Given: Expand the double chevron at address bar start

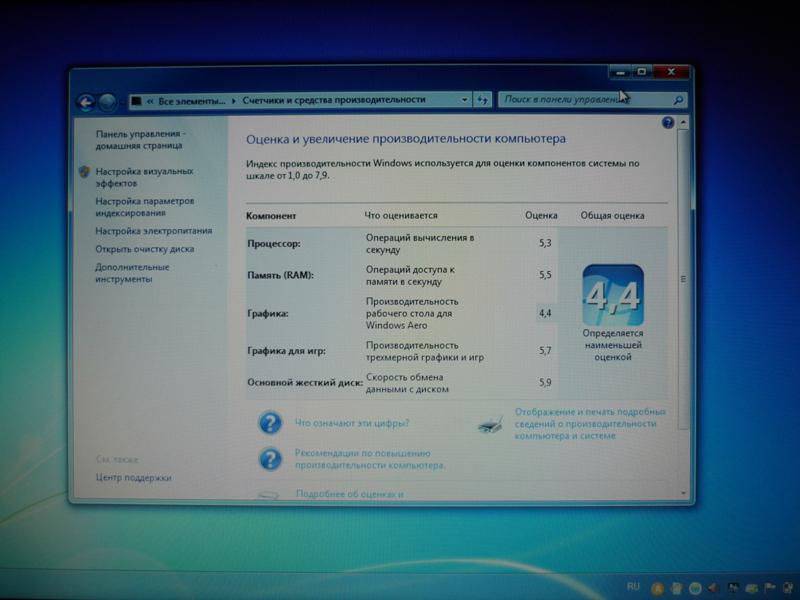Looking at the screenshot, I should (x=150, y=101).
